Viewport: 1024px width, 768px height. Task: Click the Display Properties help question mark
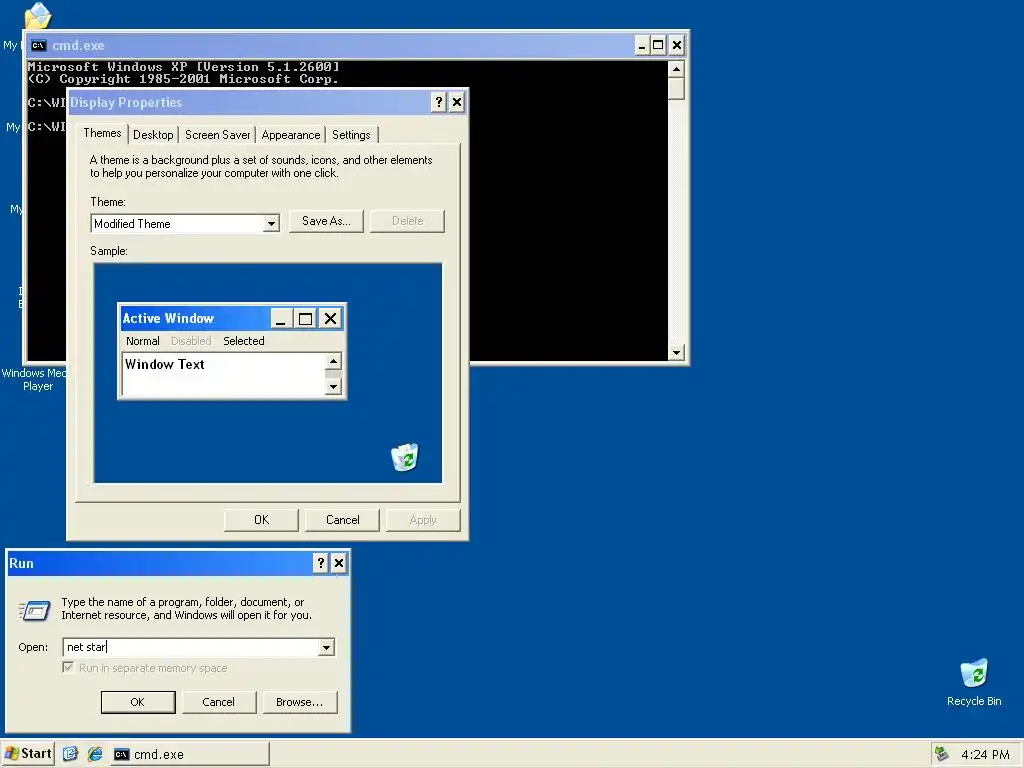[x=439, y=102]
